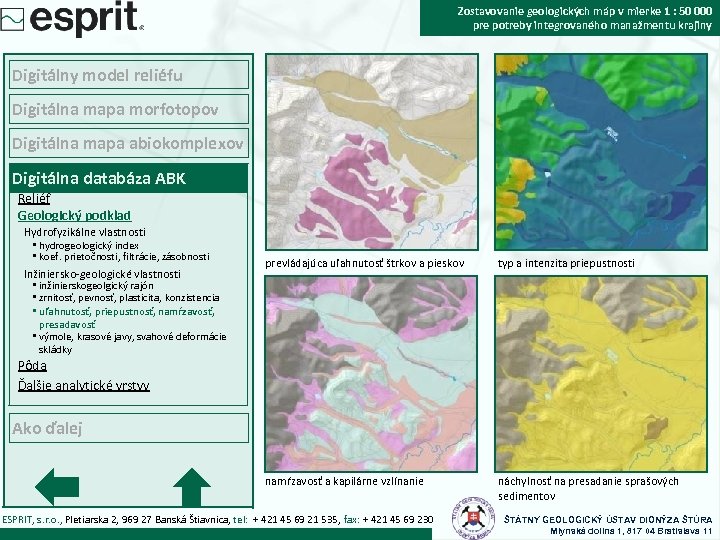The width and height of the screenshot is (720, 540).
Task: Follow the Ďalšie analytické vrstvy link
Action: tap(84, 385)
